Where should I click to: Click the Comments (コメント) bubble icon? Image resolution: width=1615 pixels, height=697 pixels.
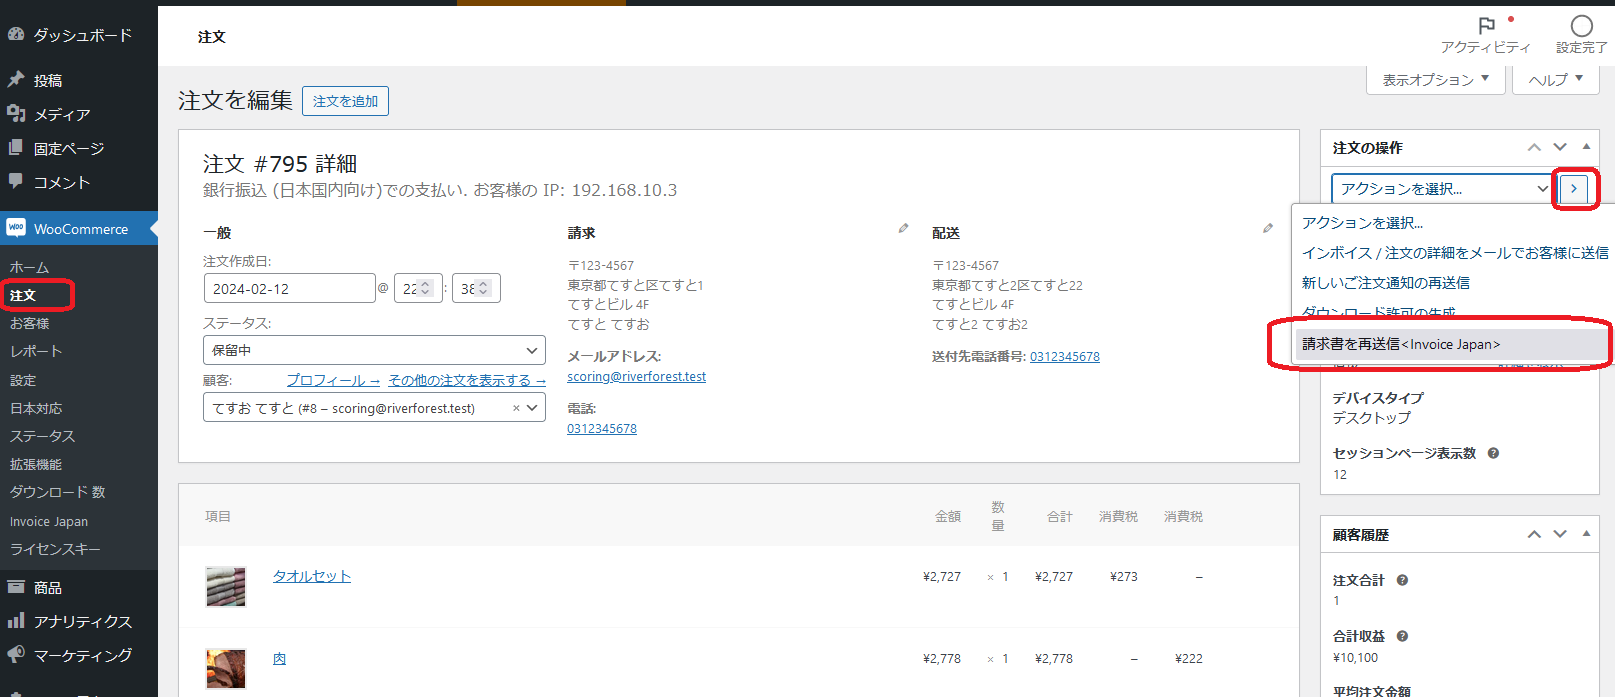point(16,181)
